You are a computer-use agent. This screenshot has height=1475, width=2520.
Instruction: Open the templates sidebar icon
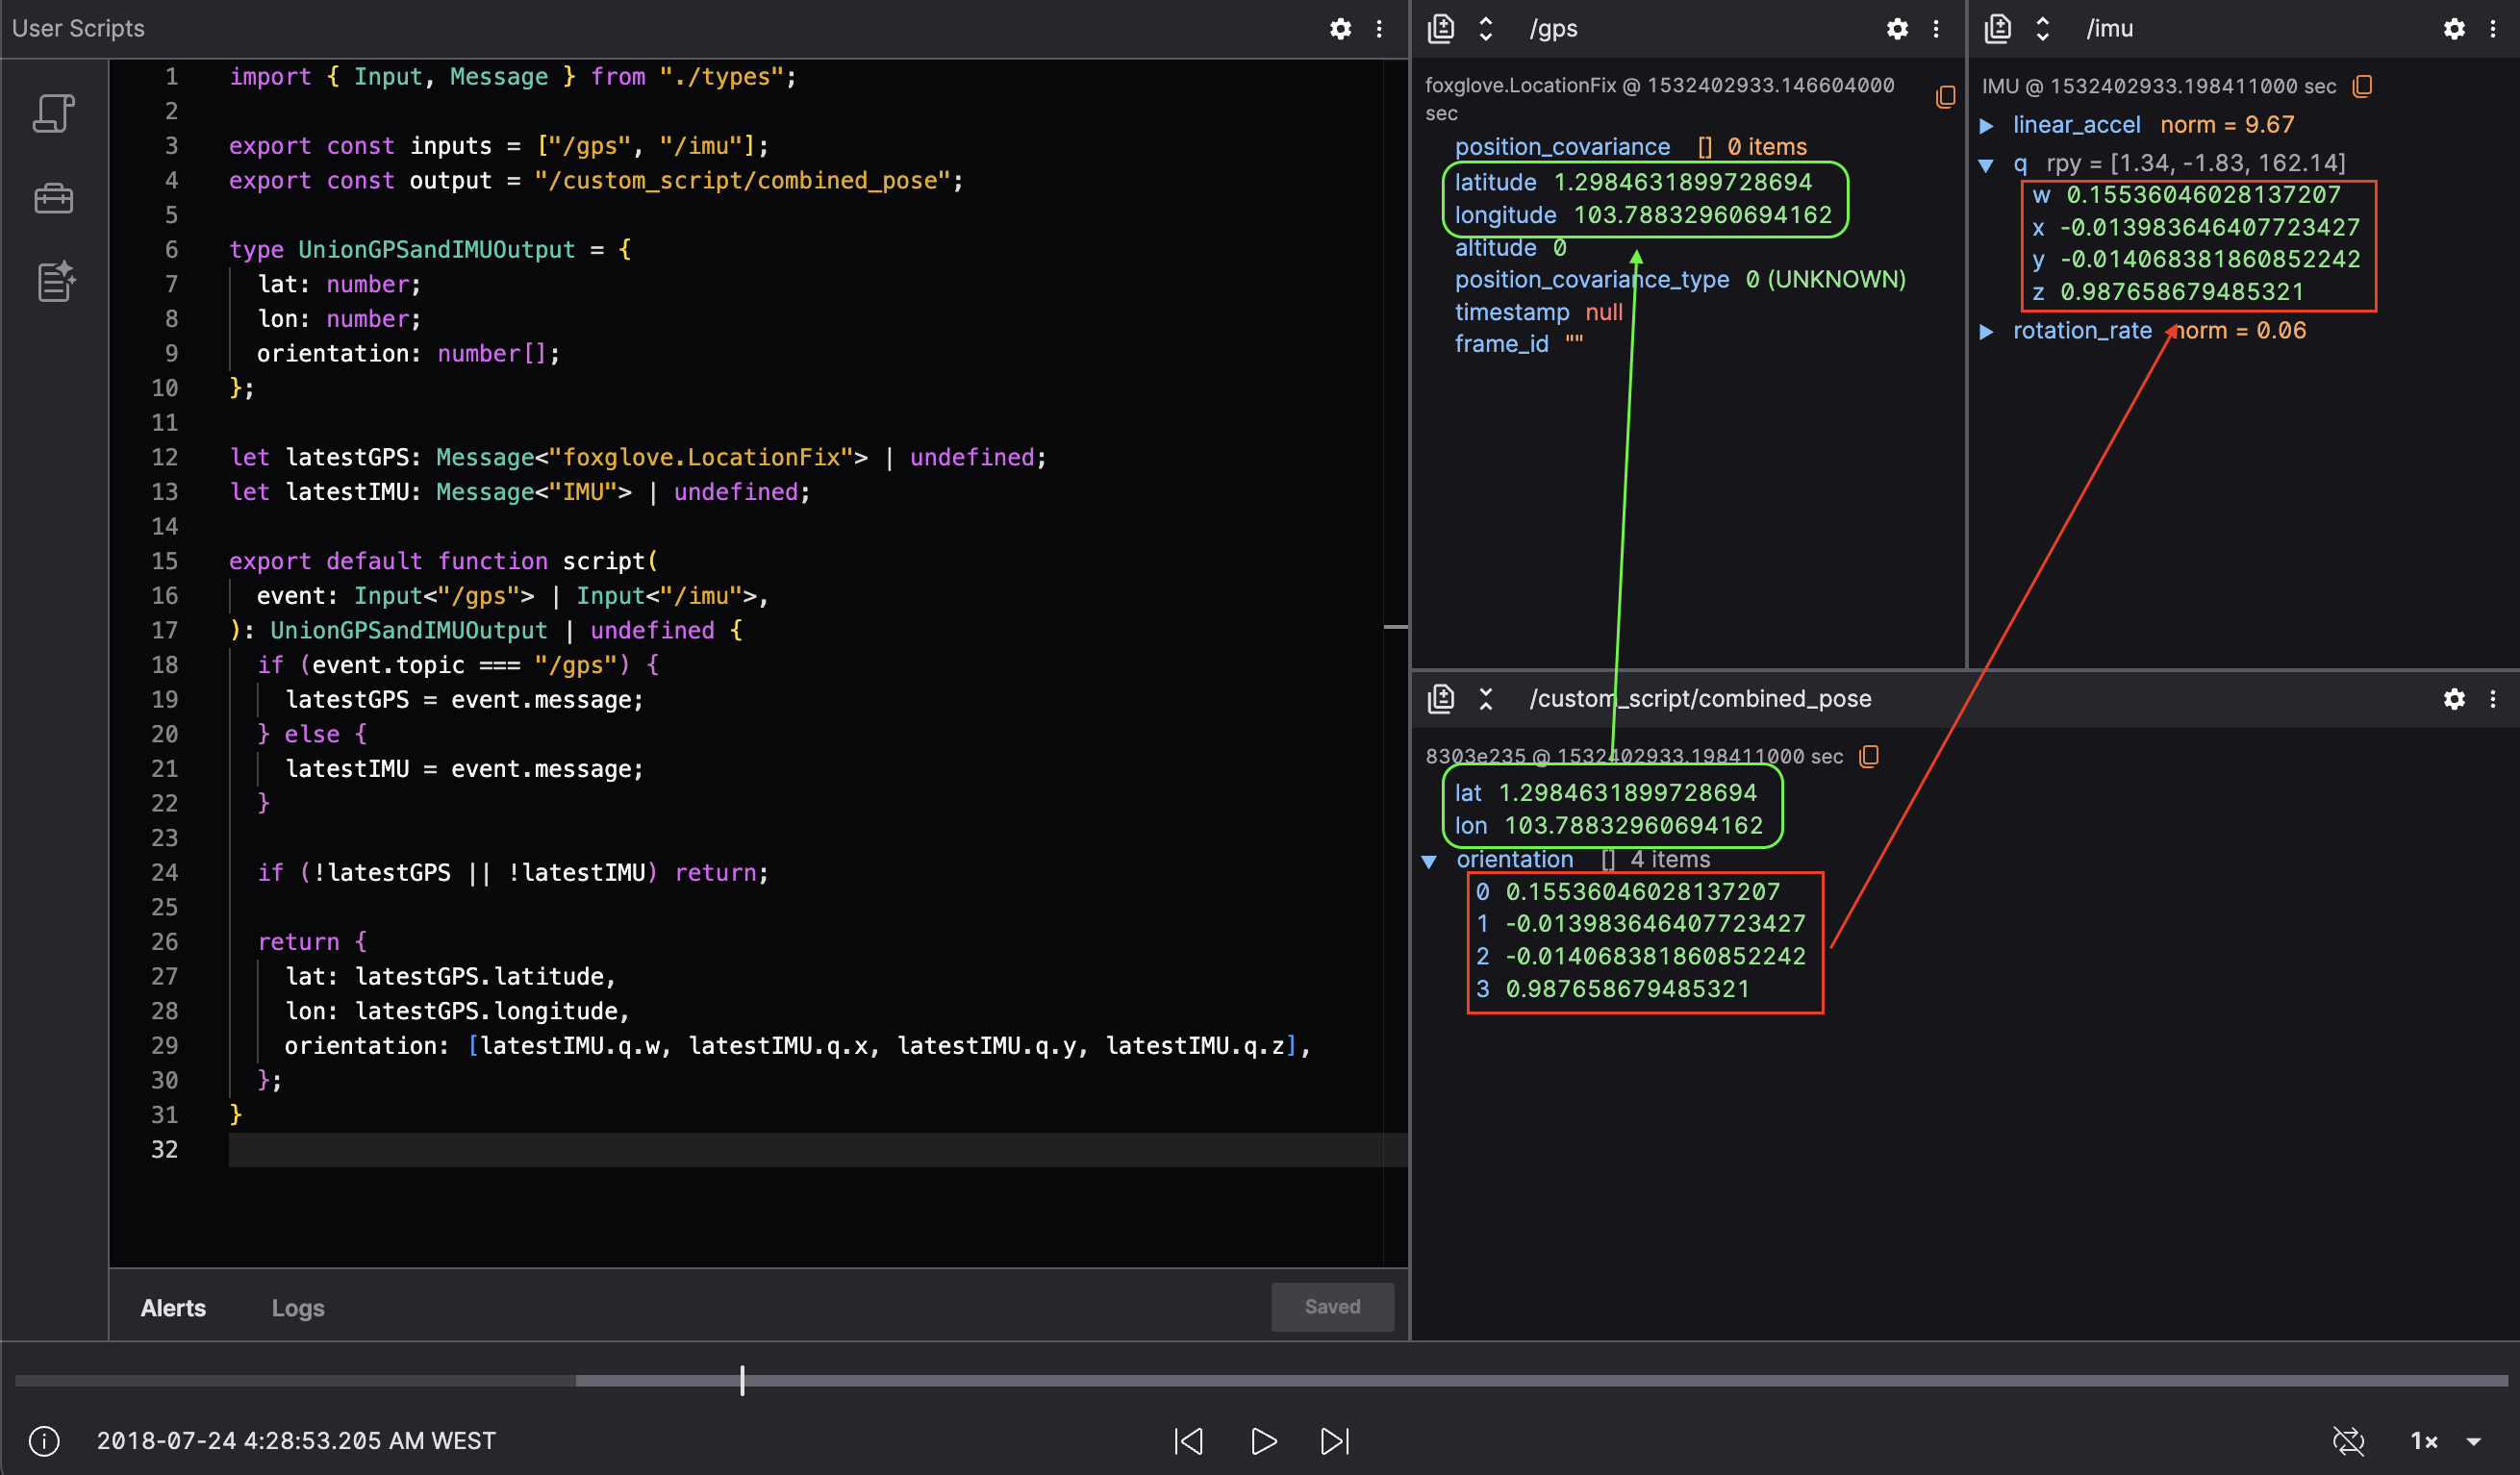55,282
